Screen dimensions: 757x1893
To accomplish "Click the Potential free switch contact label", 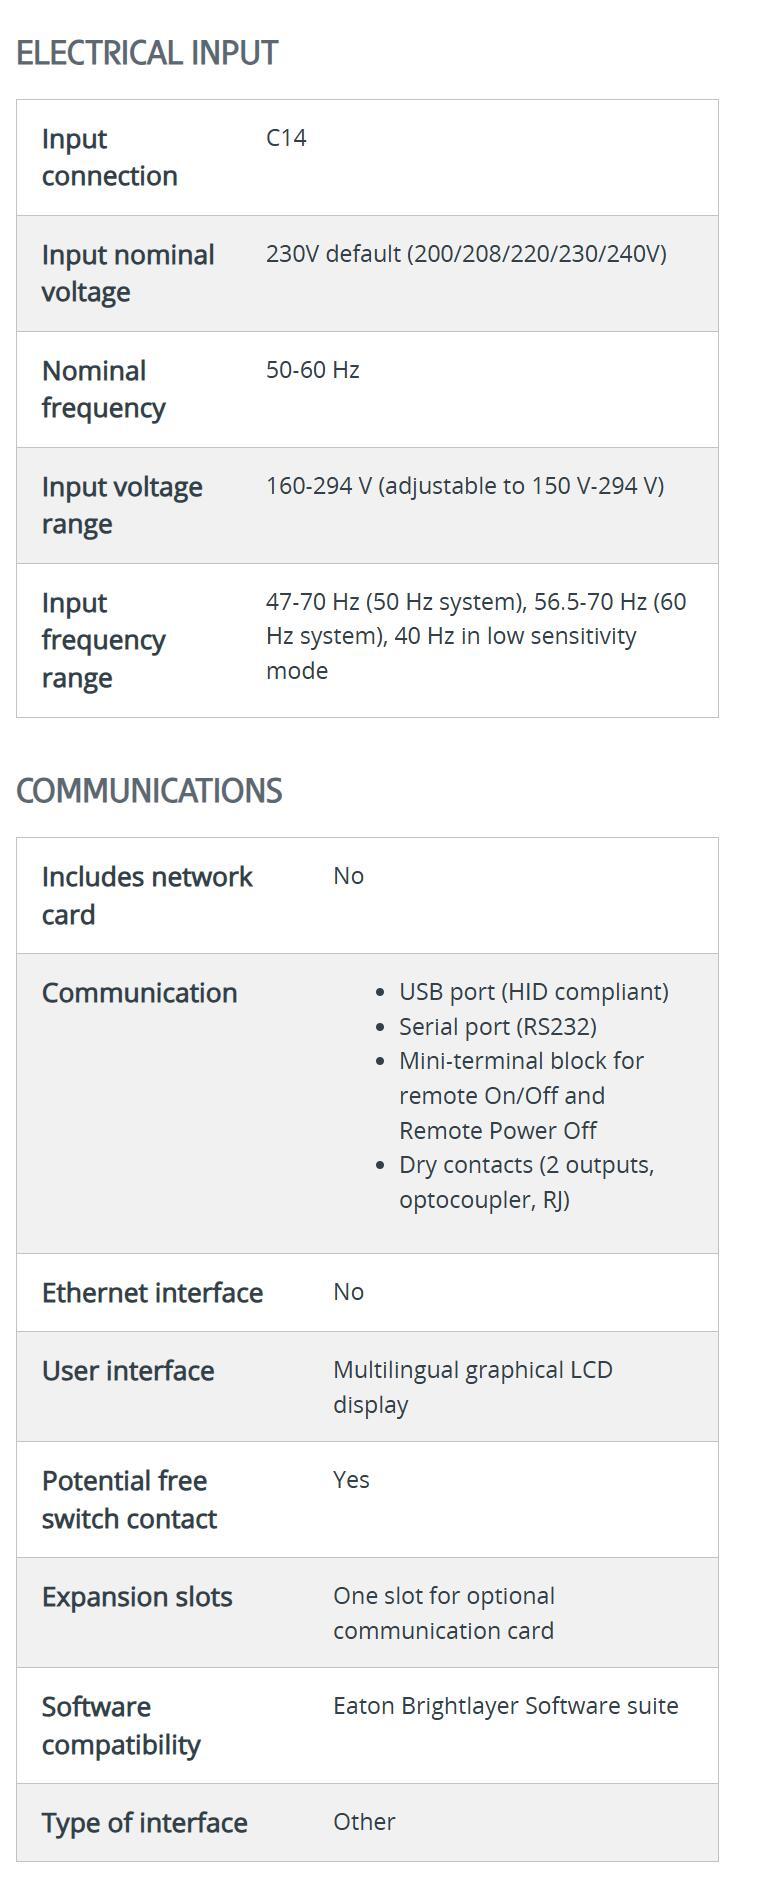I will coord(129,1499).
